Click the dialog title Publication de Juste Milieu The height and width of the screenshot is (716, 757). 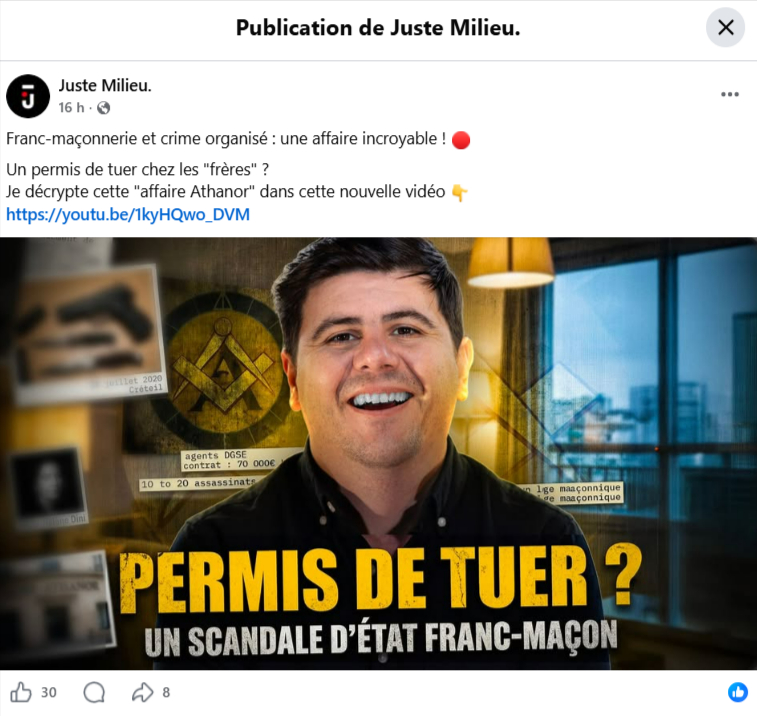click(378, 28)
